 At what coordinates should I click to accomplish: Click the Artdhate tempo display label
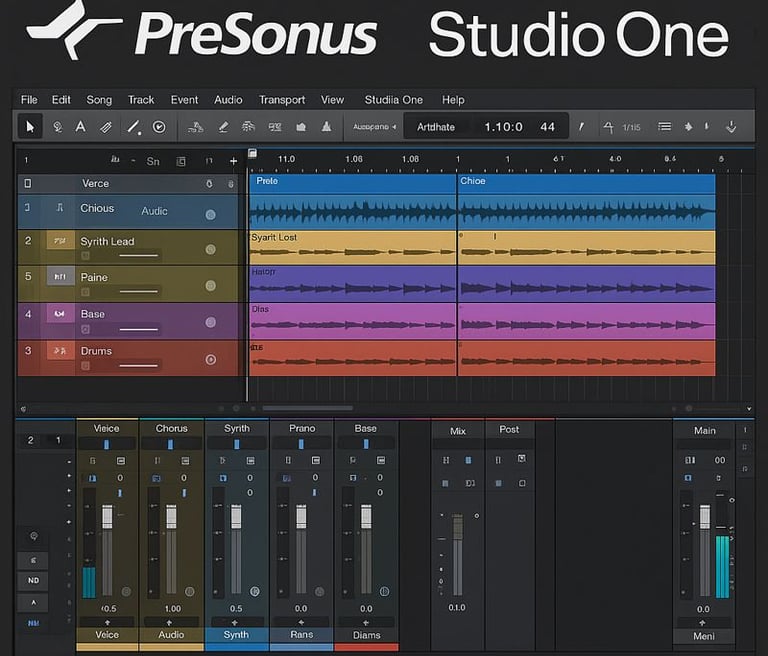(435, 127)
